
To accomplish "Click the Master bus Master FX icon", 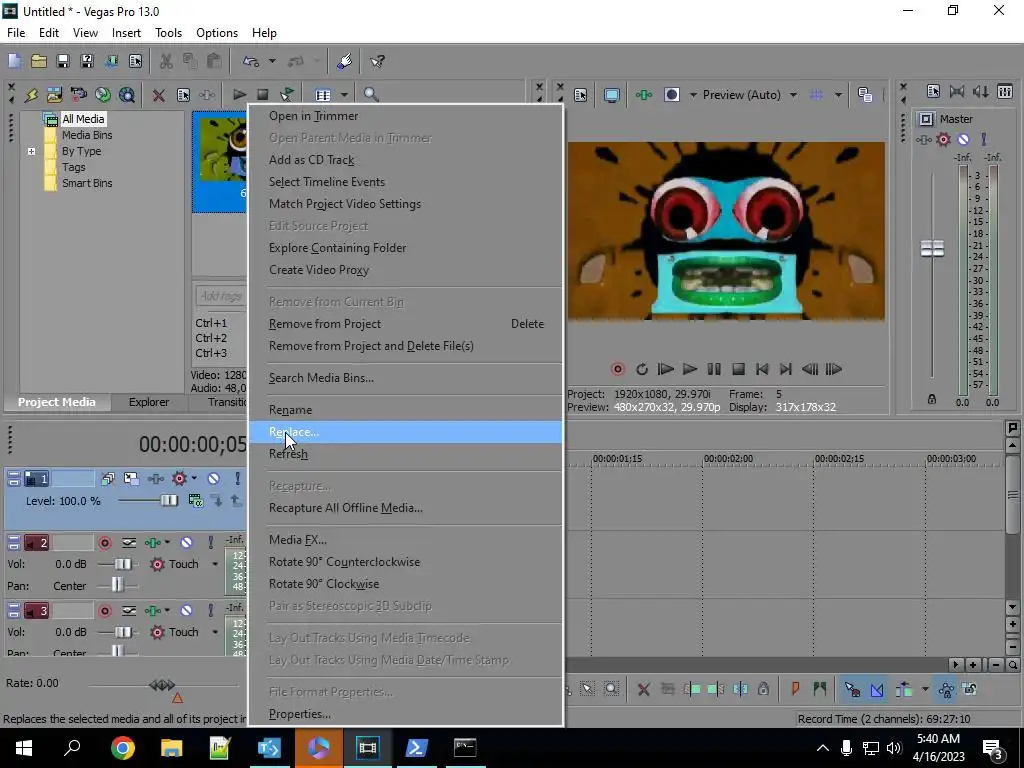I will [x=923, y=139].
